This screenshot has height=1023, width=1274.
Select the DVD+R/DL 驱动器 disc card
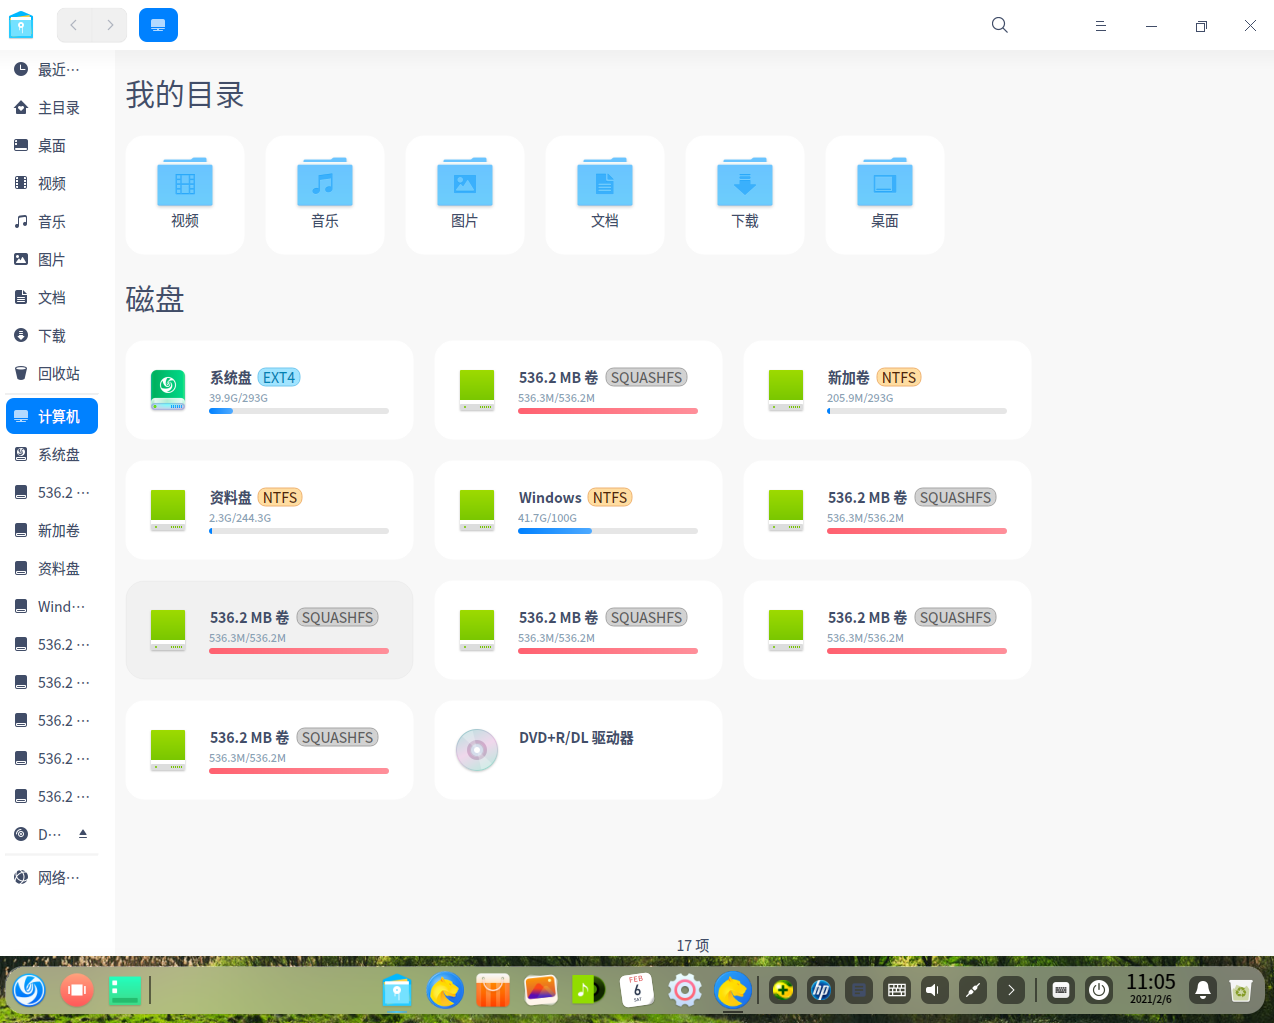coord(578,750)
